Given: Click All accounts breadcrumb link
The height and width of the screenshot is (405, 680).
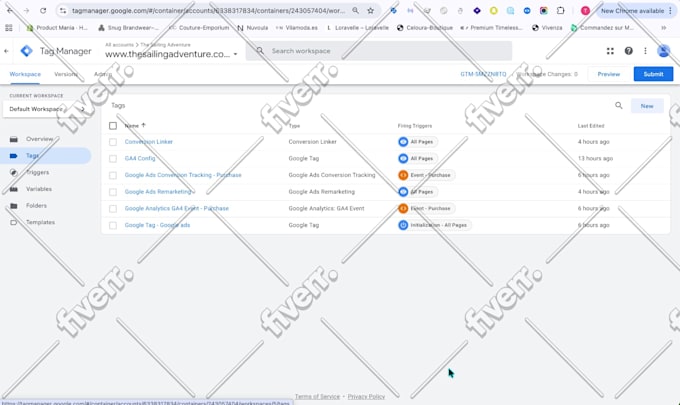Looking at the screenshot, I should click(119, 45).
